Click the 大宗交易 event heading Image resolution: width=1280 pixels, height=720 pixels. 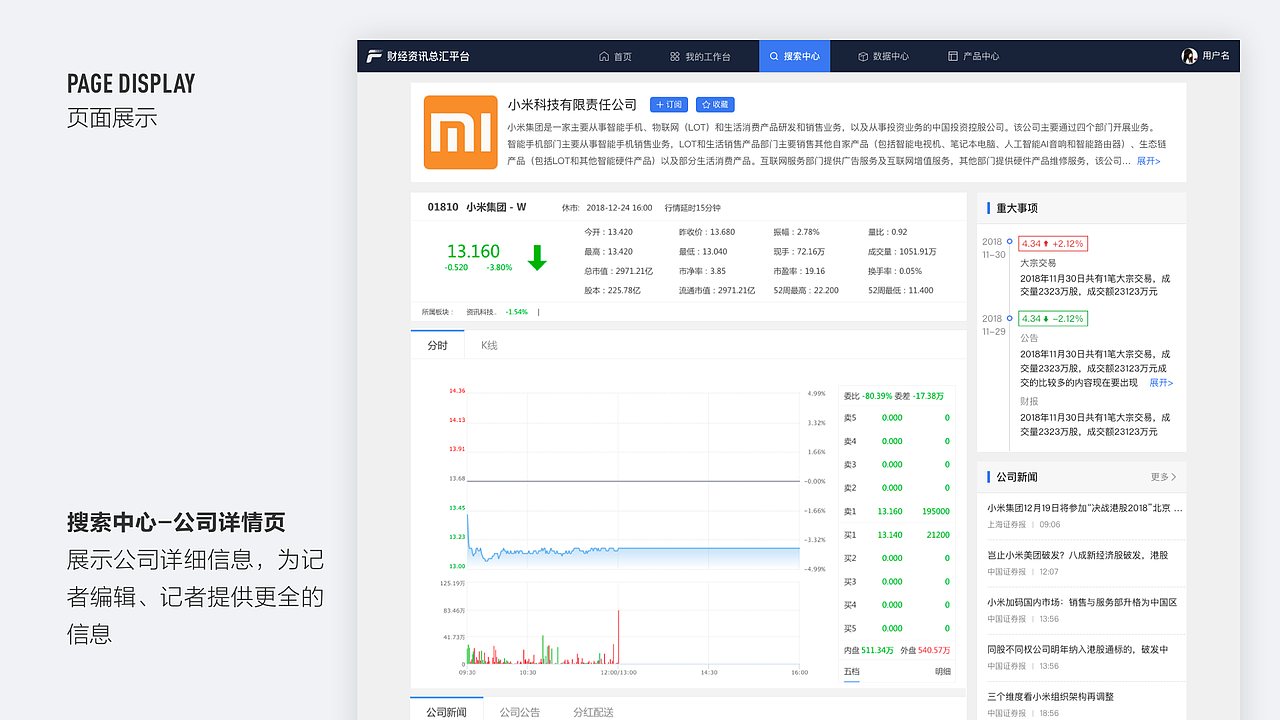[1038, 263]
